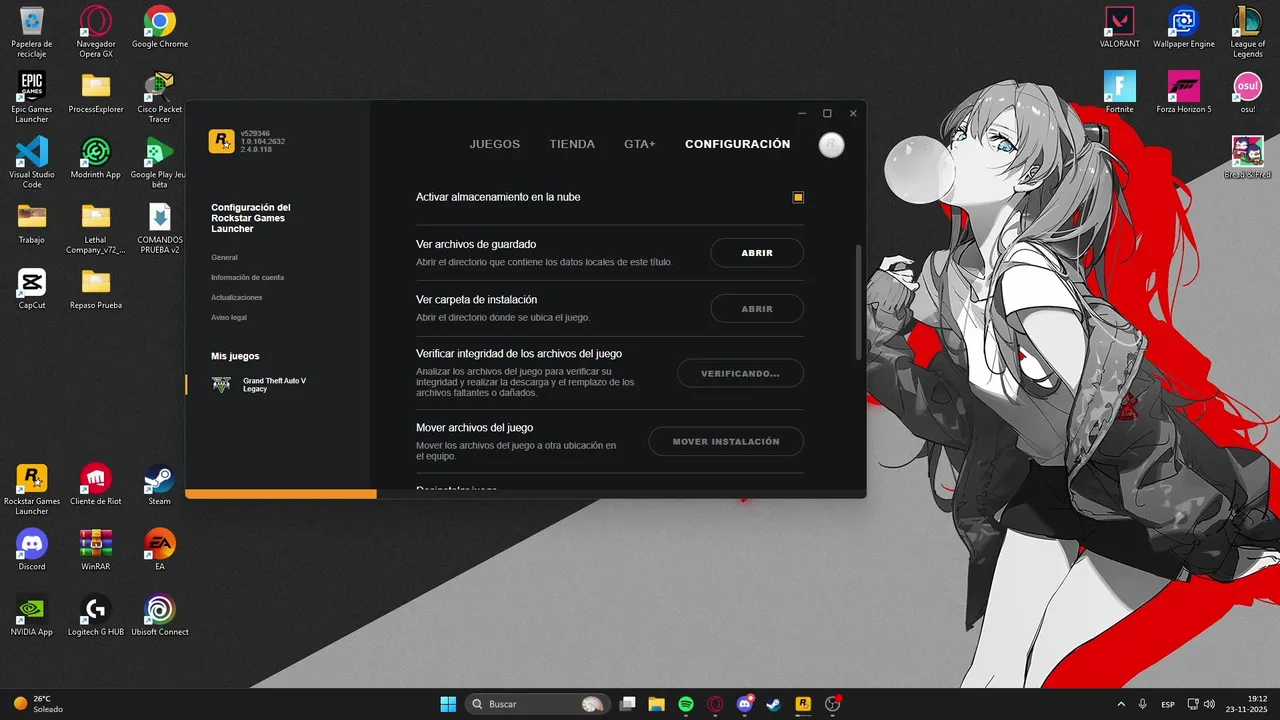Screen dimensions: 1280x720
Task: Click the MOVER INSTALACIÓN button
Action: [726, 441]
